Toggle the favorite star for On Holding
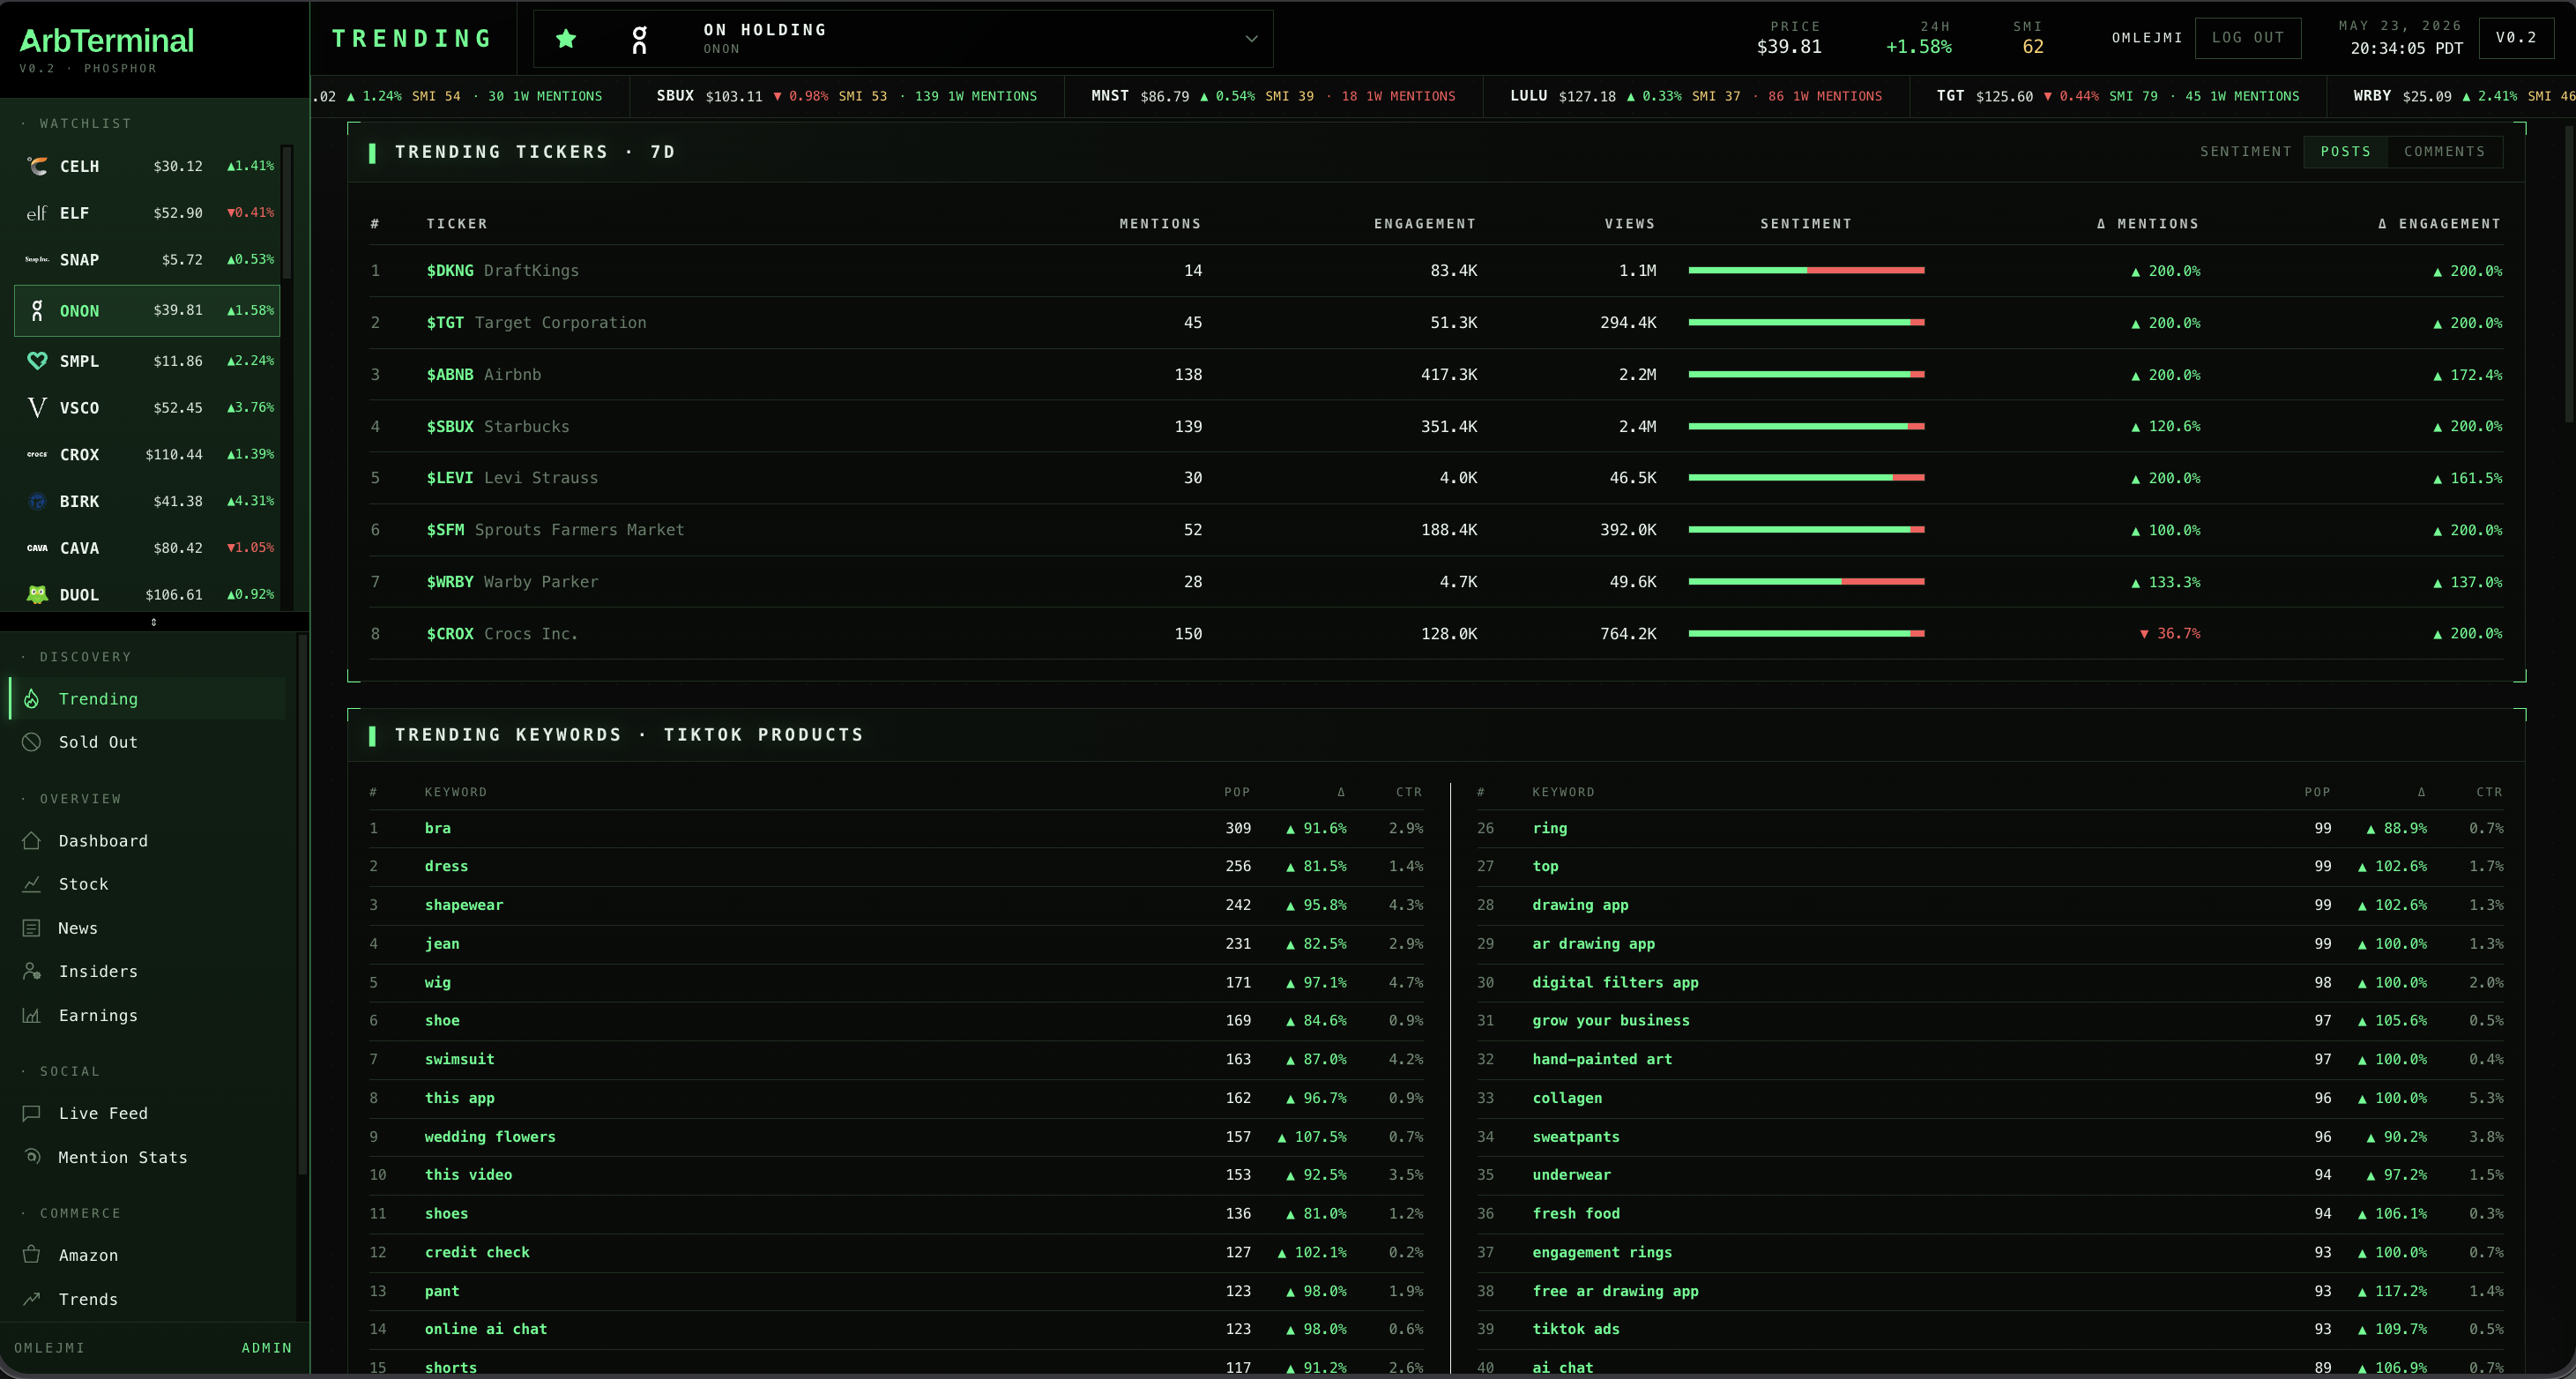Viewport: 2576px width, 1379px height. pyautogui.click(x=566, y=39)
